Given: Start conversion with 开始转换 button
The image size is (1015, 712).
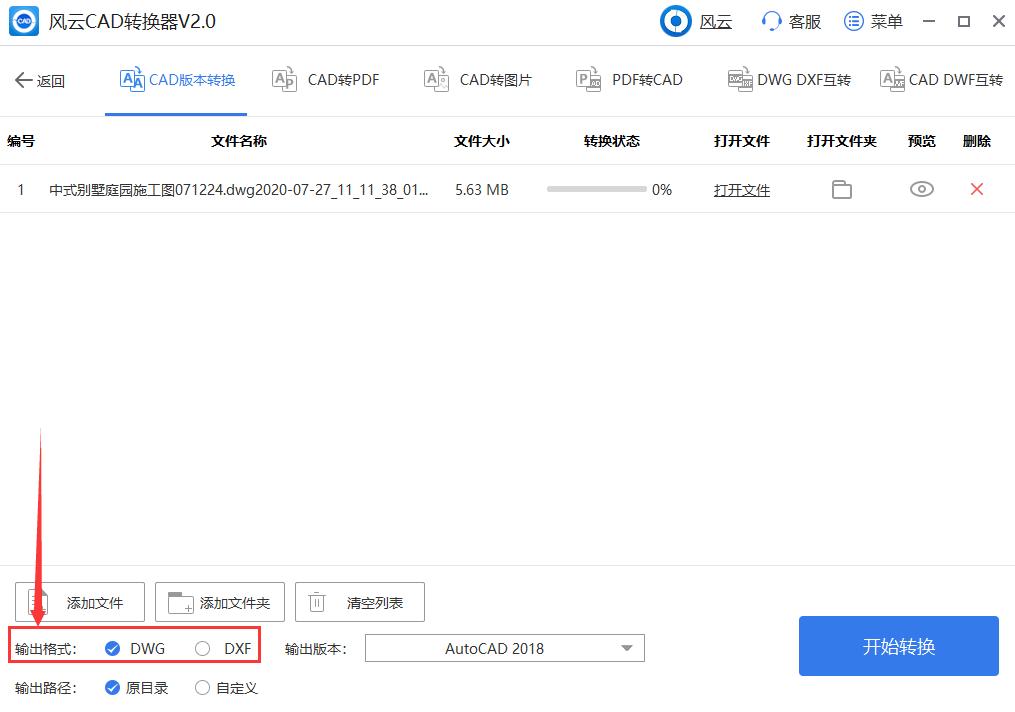Looking at the screenshot, I should point(898,646).
